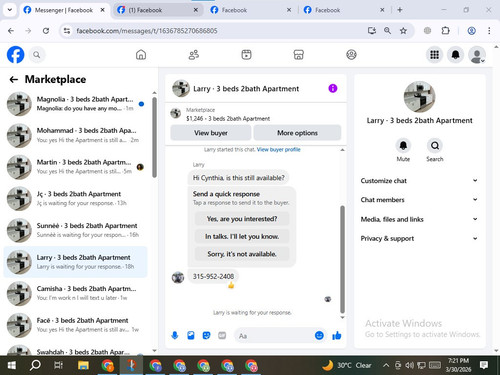Expand the Customize chat section
This screenshot has height=375, width=500.
click(x=419, y=181)
